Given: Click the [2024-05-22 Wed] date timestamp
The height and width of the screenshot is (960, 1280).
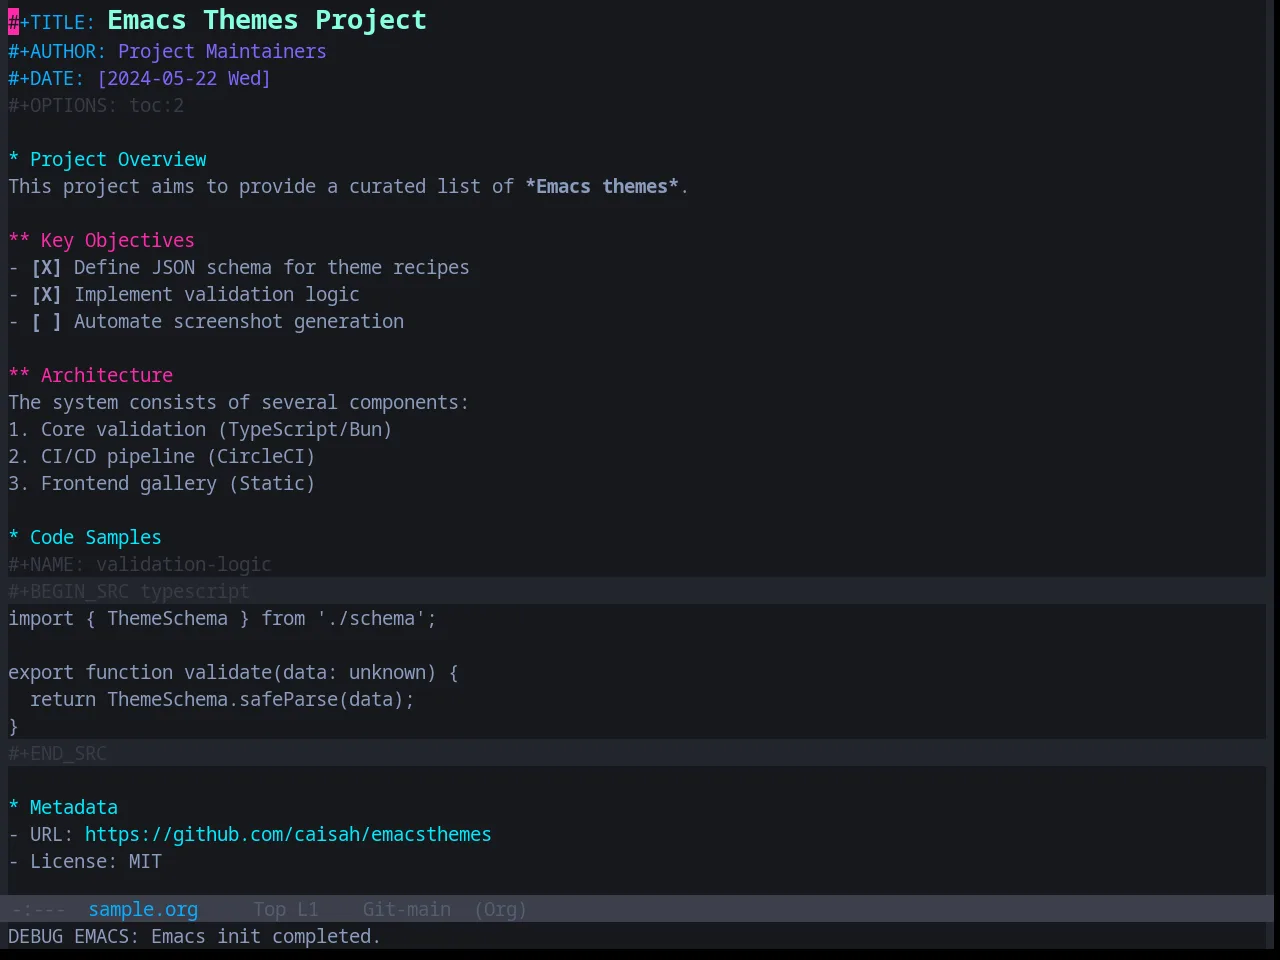Looking at the screenshot, I should coord(184,78).
